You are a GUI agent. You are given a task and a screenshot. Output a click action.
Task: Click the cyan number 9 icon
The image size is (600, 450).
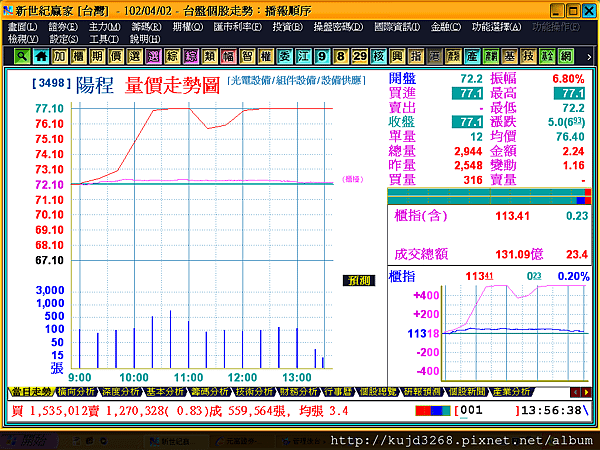pos(322,57)
